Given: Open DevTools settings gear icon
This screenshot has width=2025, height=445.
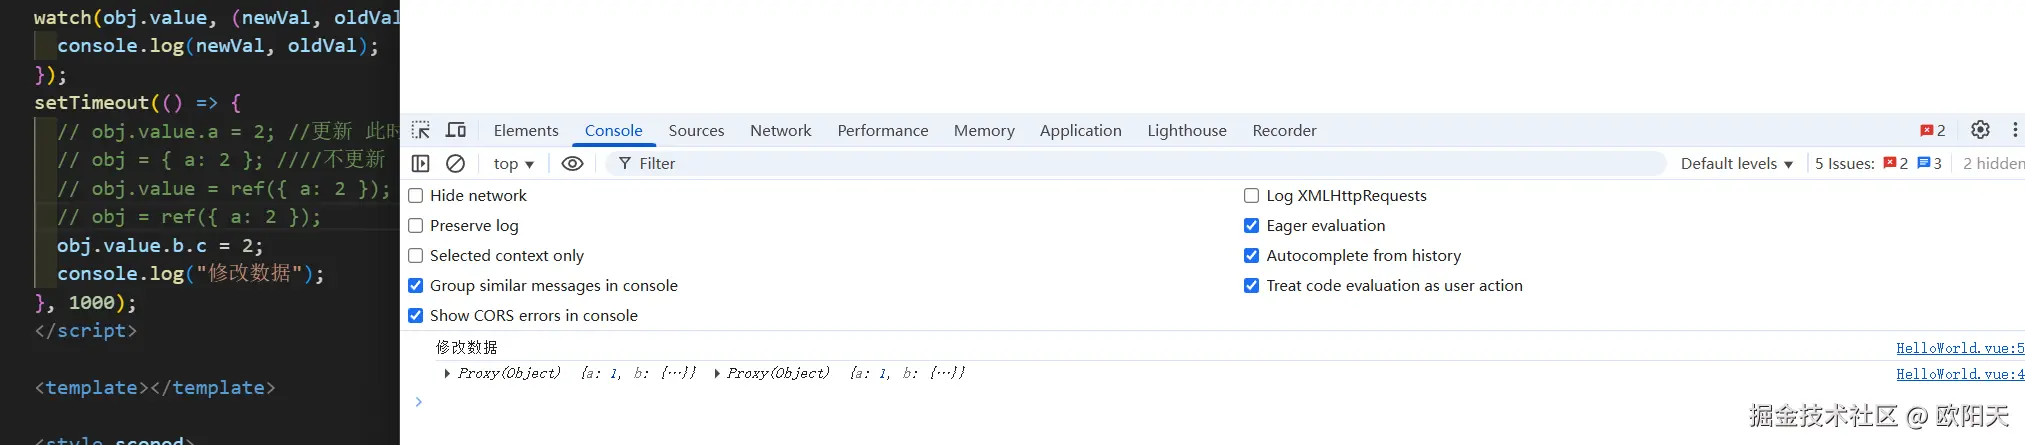Looking at the screenshot, I should (x=1980, y=130).
